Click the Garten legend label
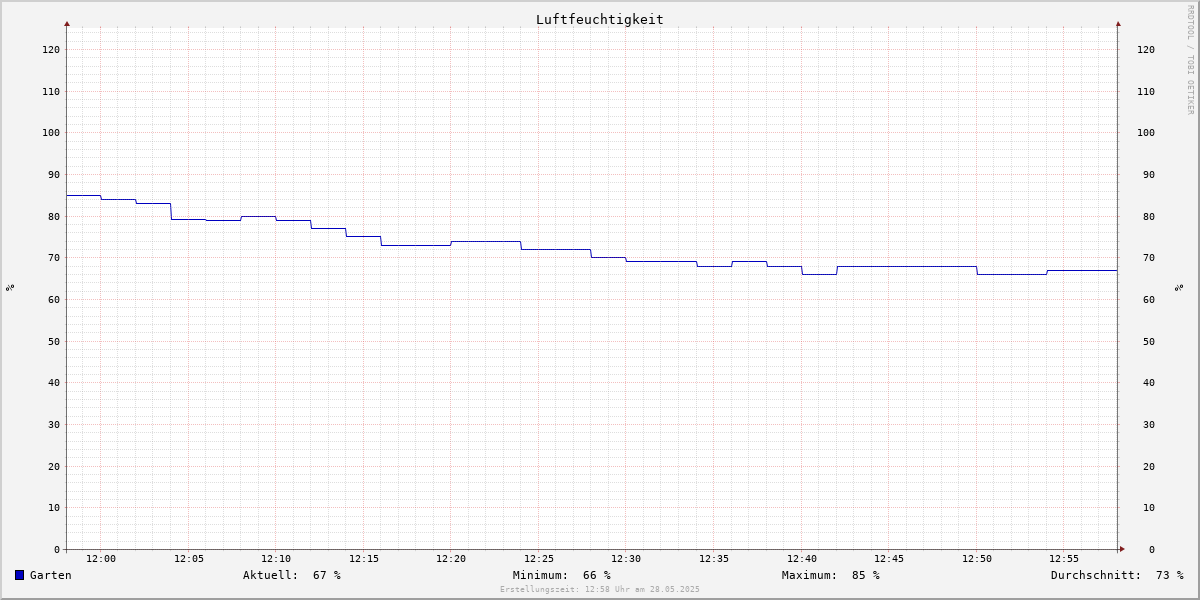Image resolution: width=1200 pixels, height=600 pixels. pyautogui.click(x=51, y=575)
